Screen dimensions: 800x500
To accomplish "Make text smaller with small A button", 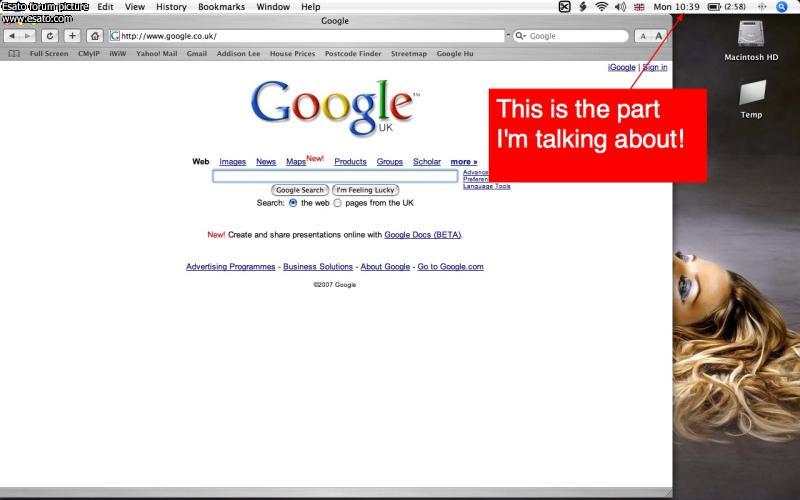I will 643,36.
